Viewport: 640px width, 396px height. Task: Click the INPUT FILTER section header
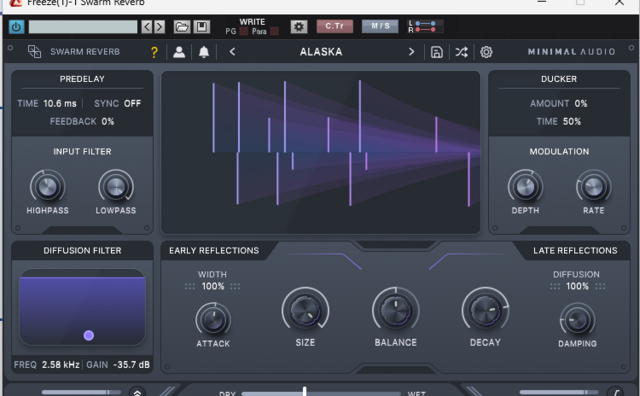82,151
